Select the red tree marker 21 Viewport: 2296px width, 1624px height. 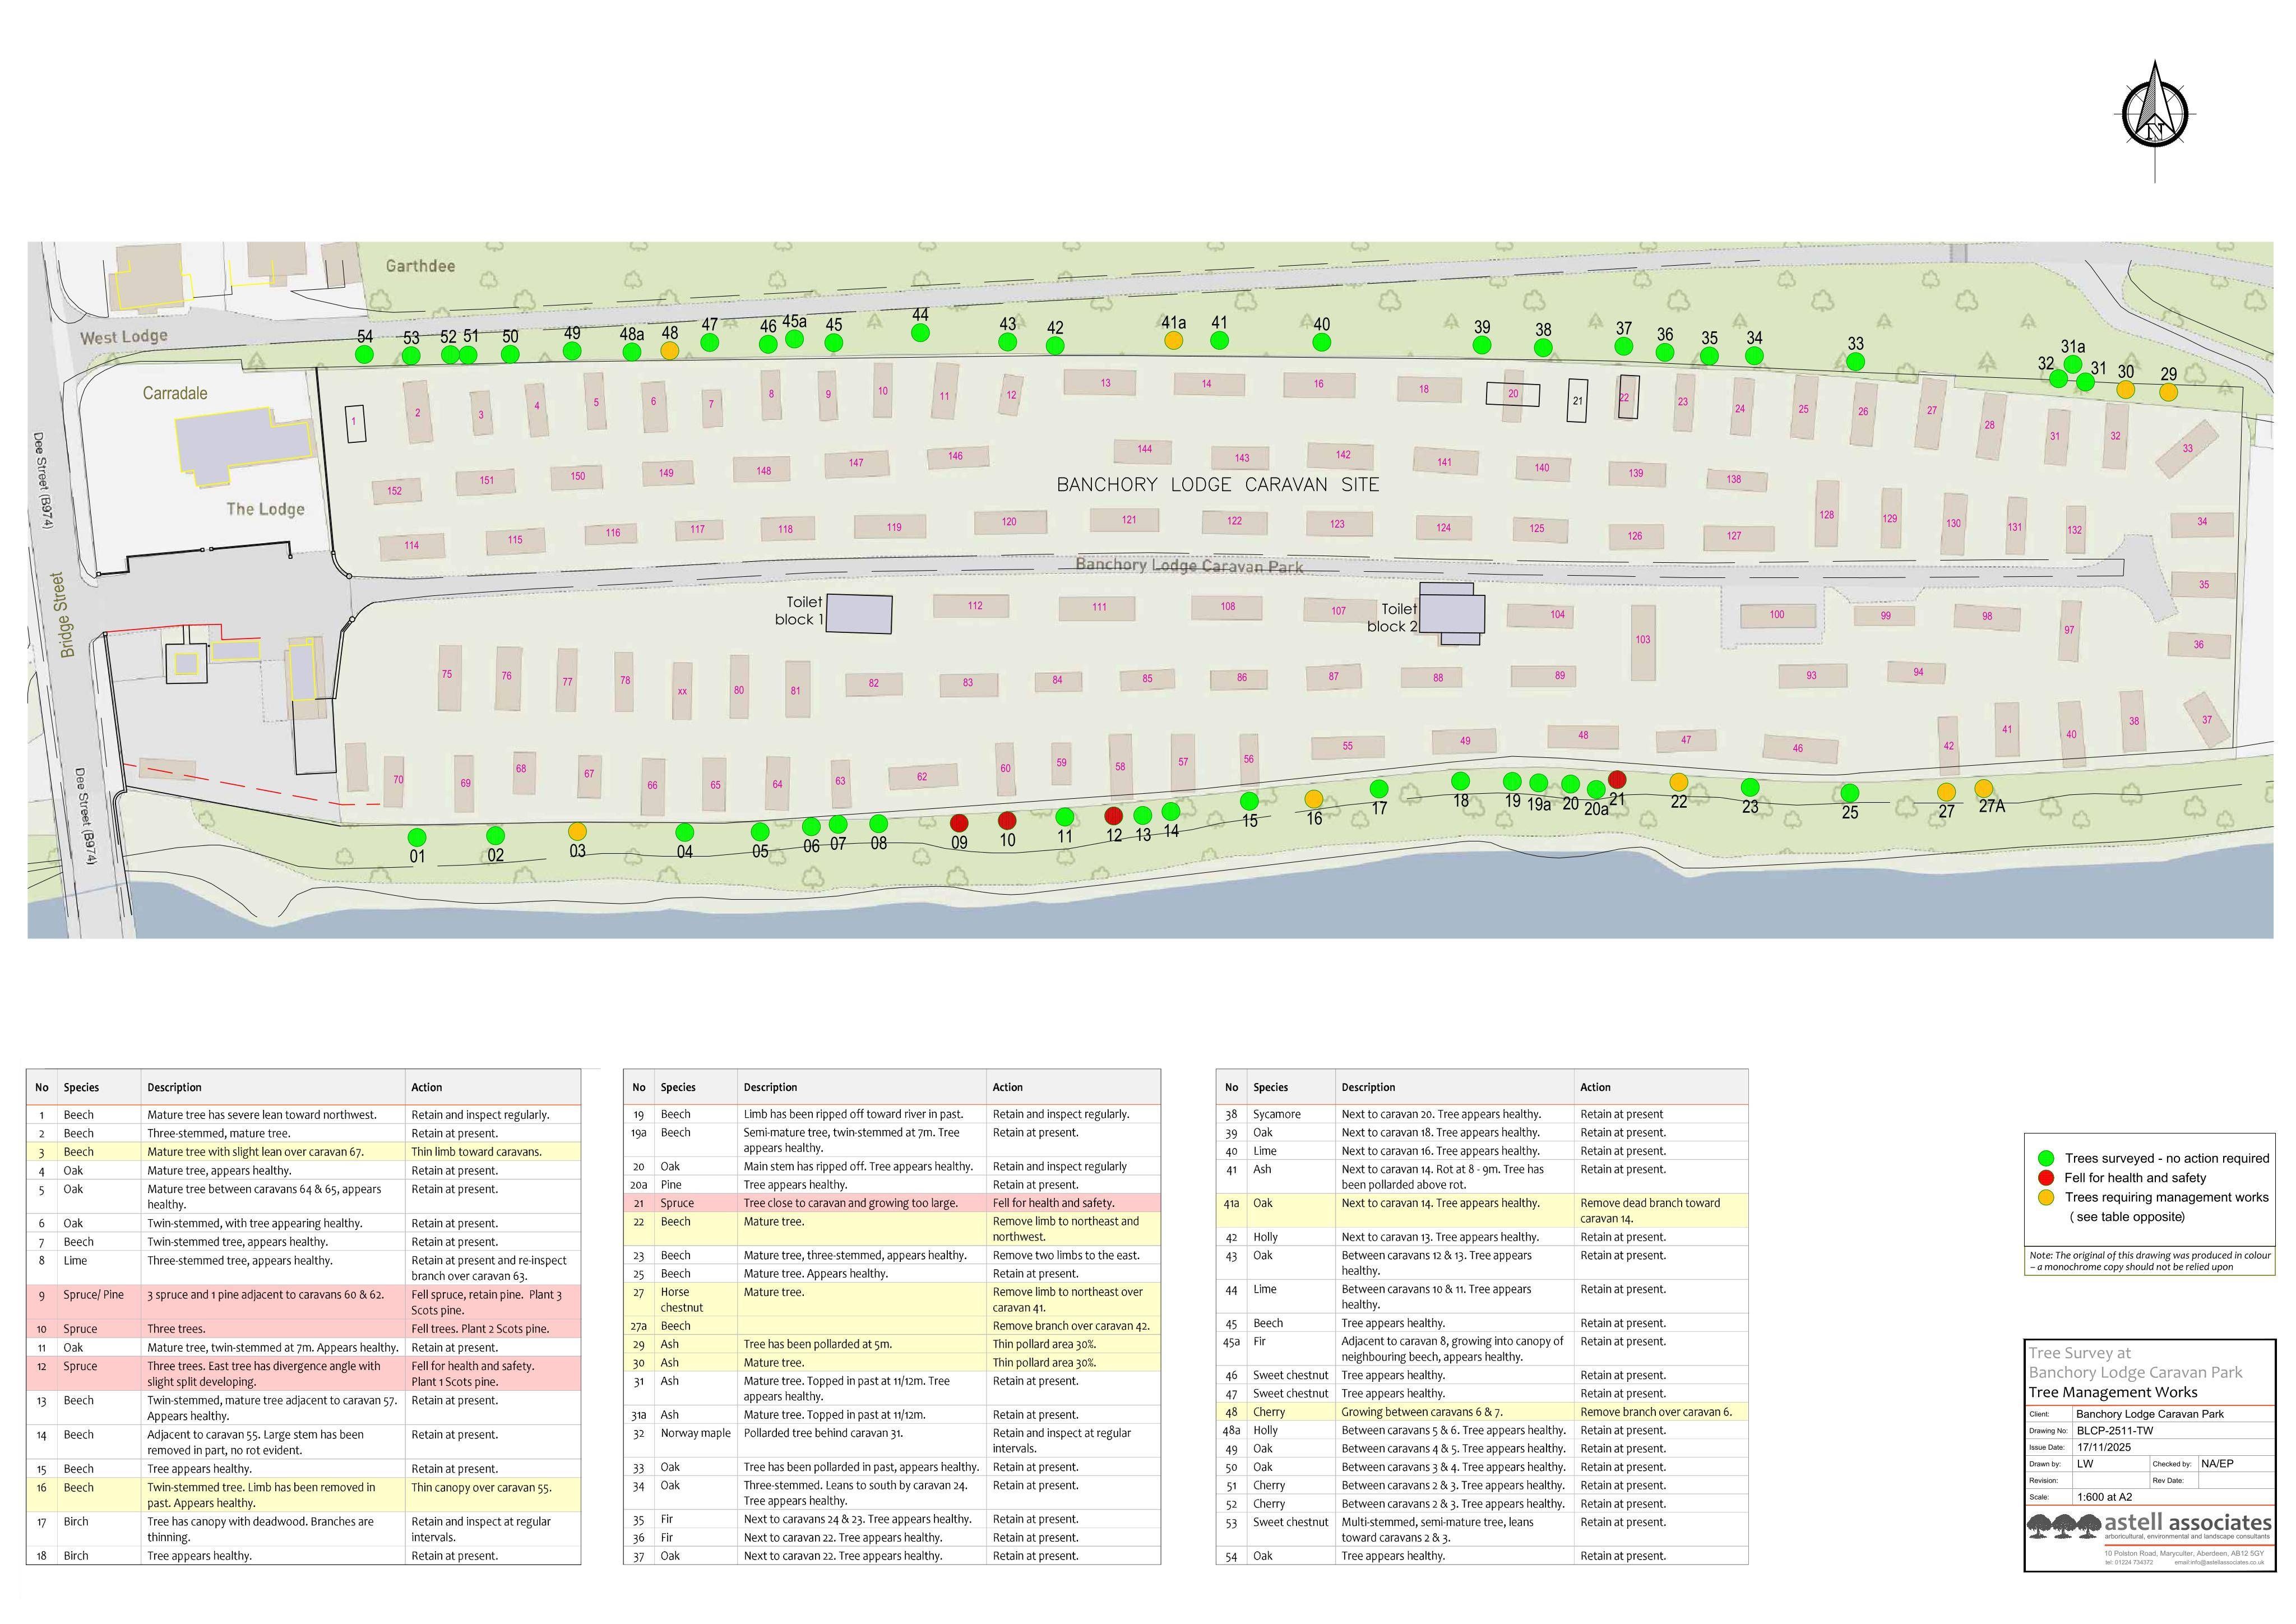1617,779
